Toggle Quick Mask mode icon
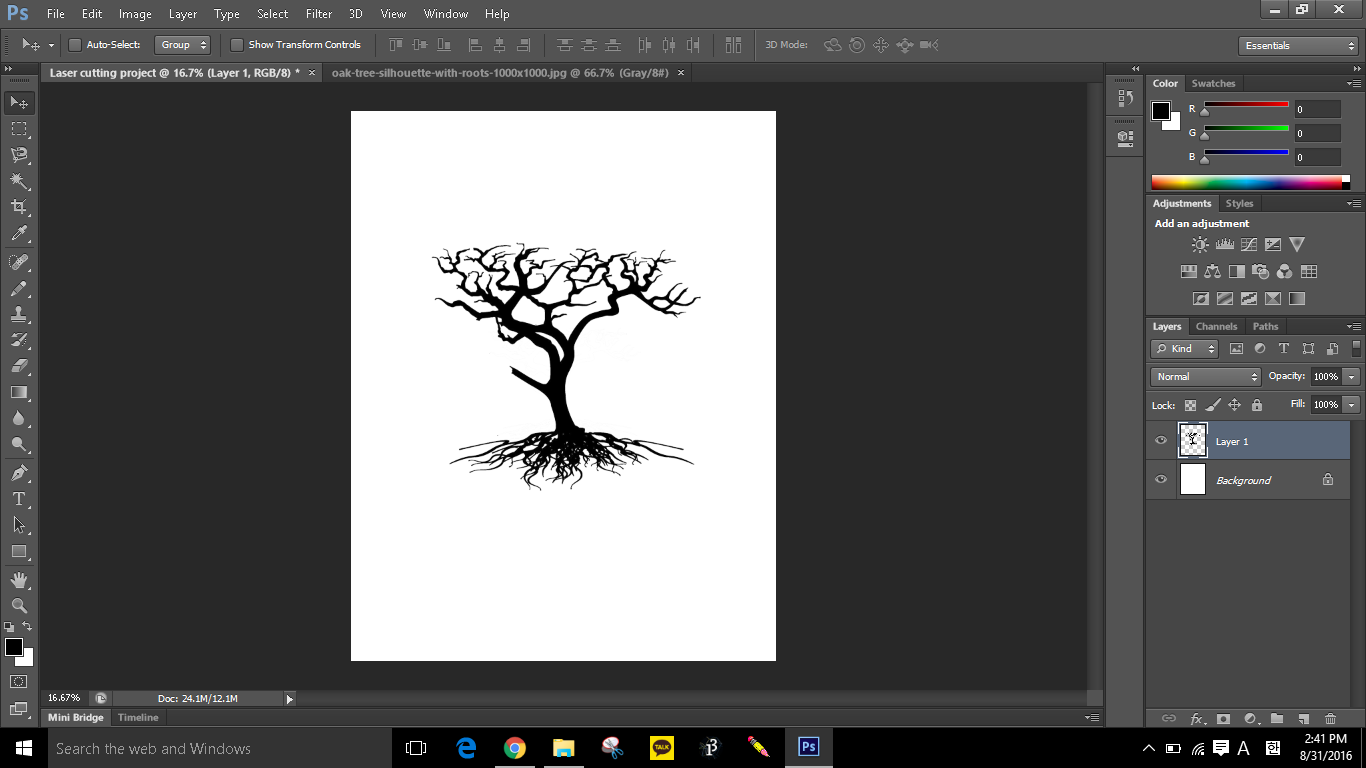Image resolution: width=1366 pixels, height=768 pixels. coord(19,682)
